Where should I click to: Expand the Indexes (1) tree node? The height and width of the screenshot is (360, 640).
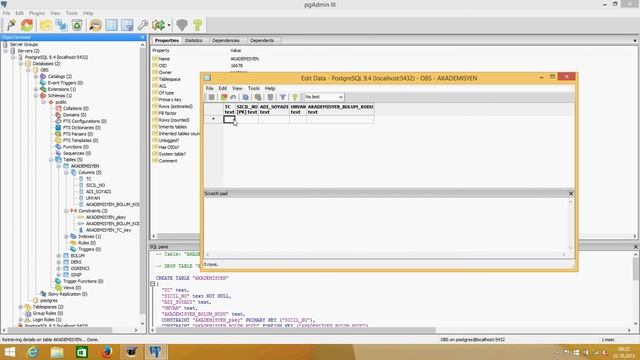tap(66, 236)
